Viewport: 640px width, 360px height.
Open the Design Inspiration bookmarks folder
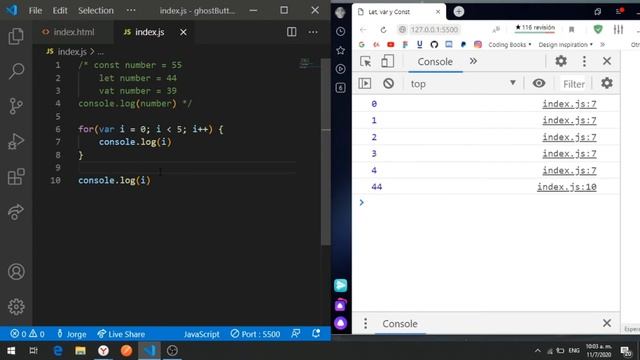coord(565,44)
